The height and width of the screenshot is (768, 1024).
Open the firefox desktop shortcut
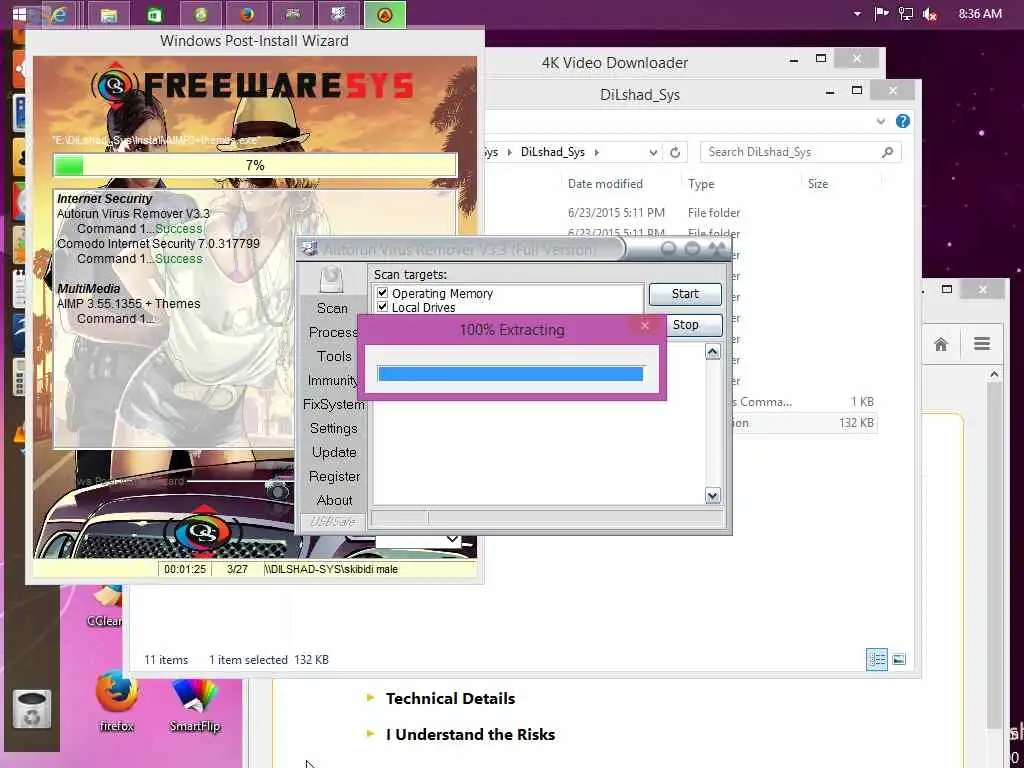click(x=116, y=701)
